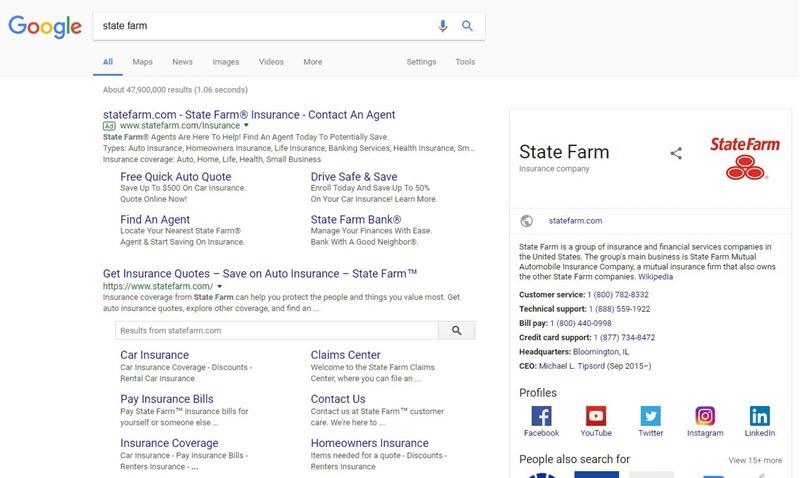The width and height of the screenshot is (800, 478).
Task: Click the sitelinks search magnifier button
Action: click(x=457, y=331)
